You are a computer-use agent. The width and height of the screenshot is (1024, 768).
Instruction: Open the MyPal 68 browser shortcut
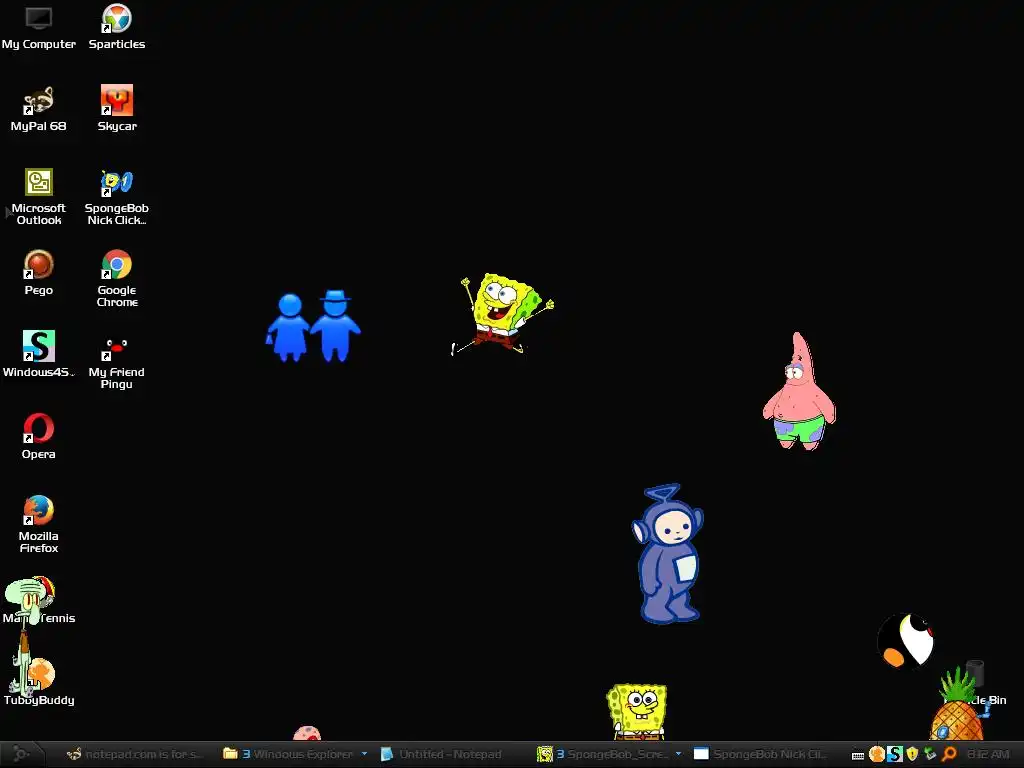(x=39, y=108)
